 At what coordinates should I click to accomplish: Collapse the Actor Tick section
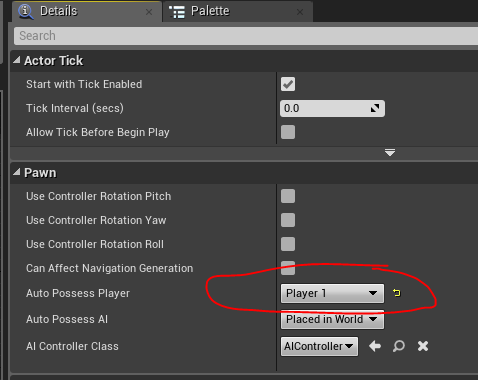(x=17, y=60)
